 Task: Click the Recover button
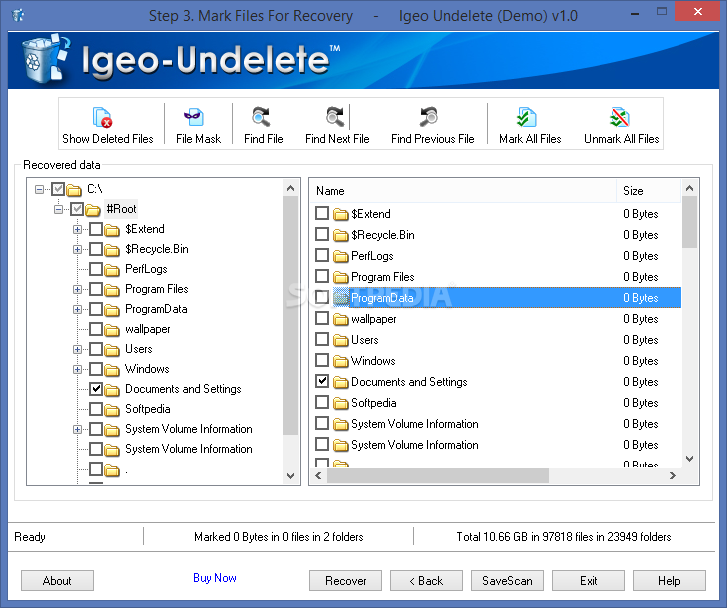345,581
